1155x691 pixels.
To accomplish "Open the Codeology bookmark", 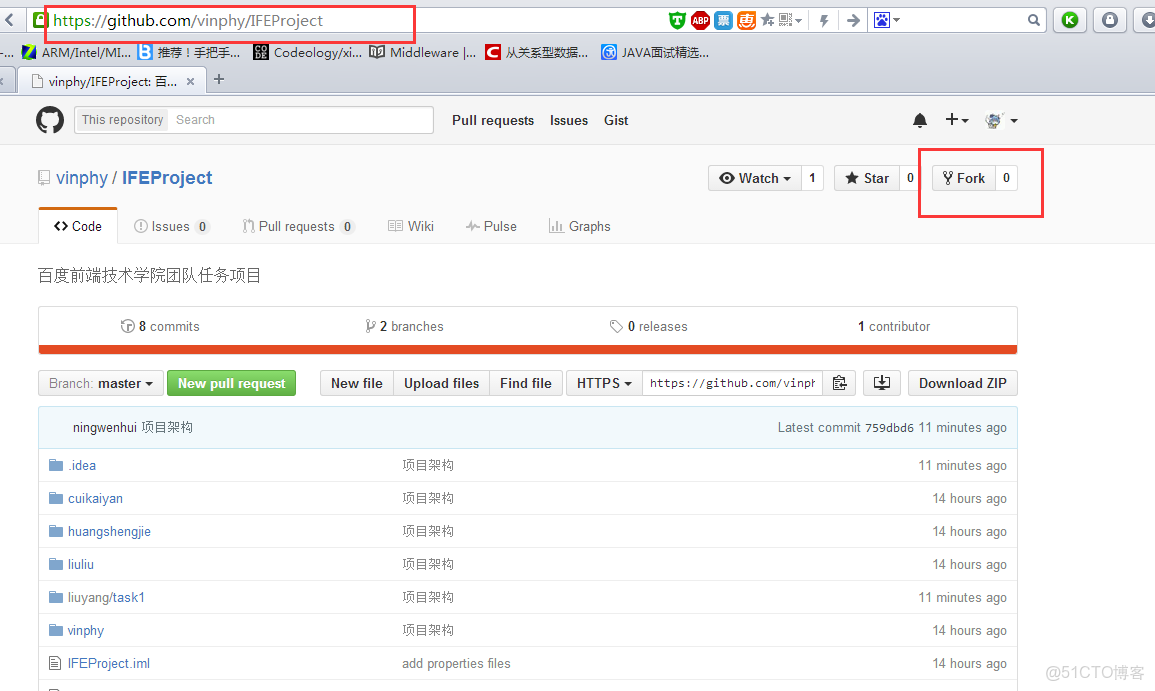I will click(307, 52).
